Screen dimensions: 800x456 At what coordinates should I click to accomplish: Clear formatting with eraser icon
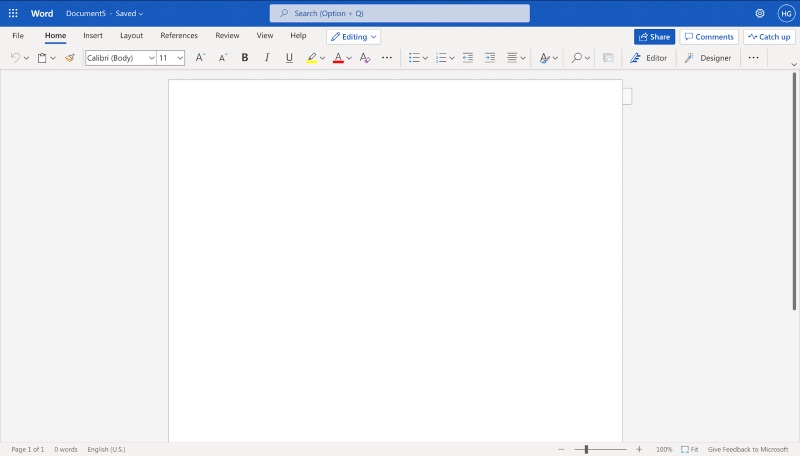tap(365, 58)
